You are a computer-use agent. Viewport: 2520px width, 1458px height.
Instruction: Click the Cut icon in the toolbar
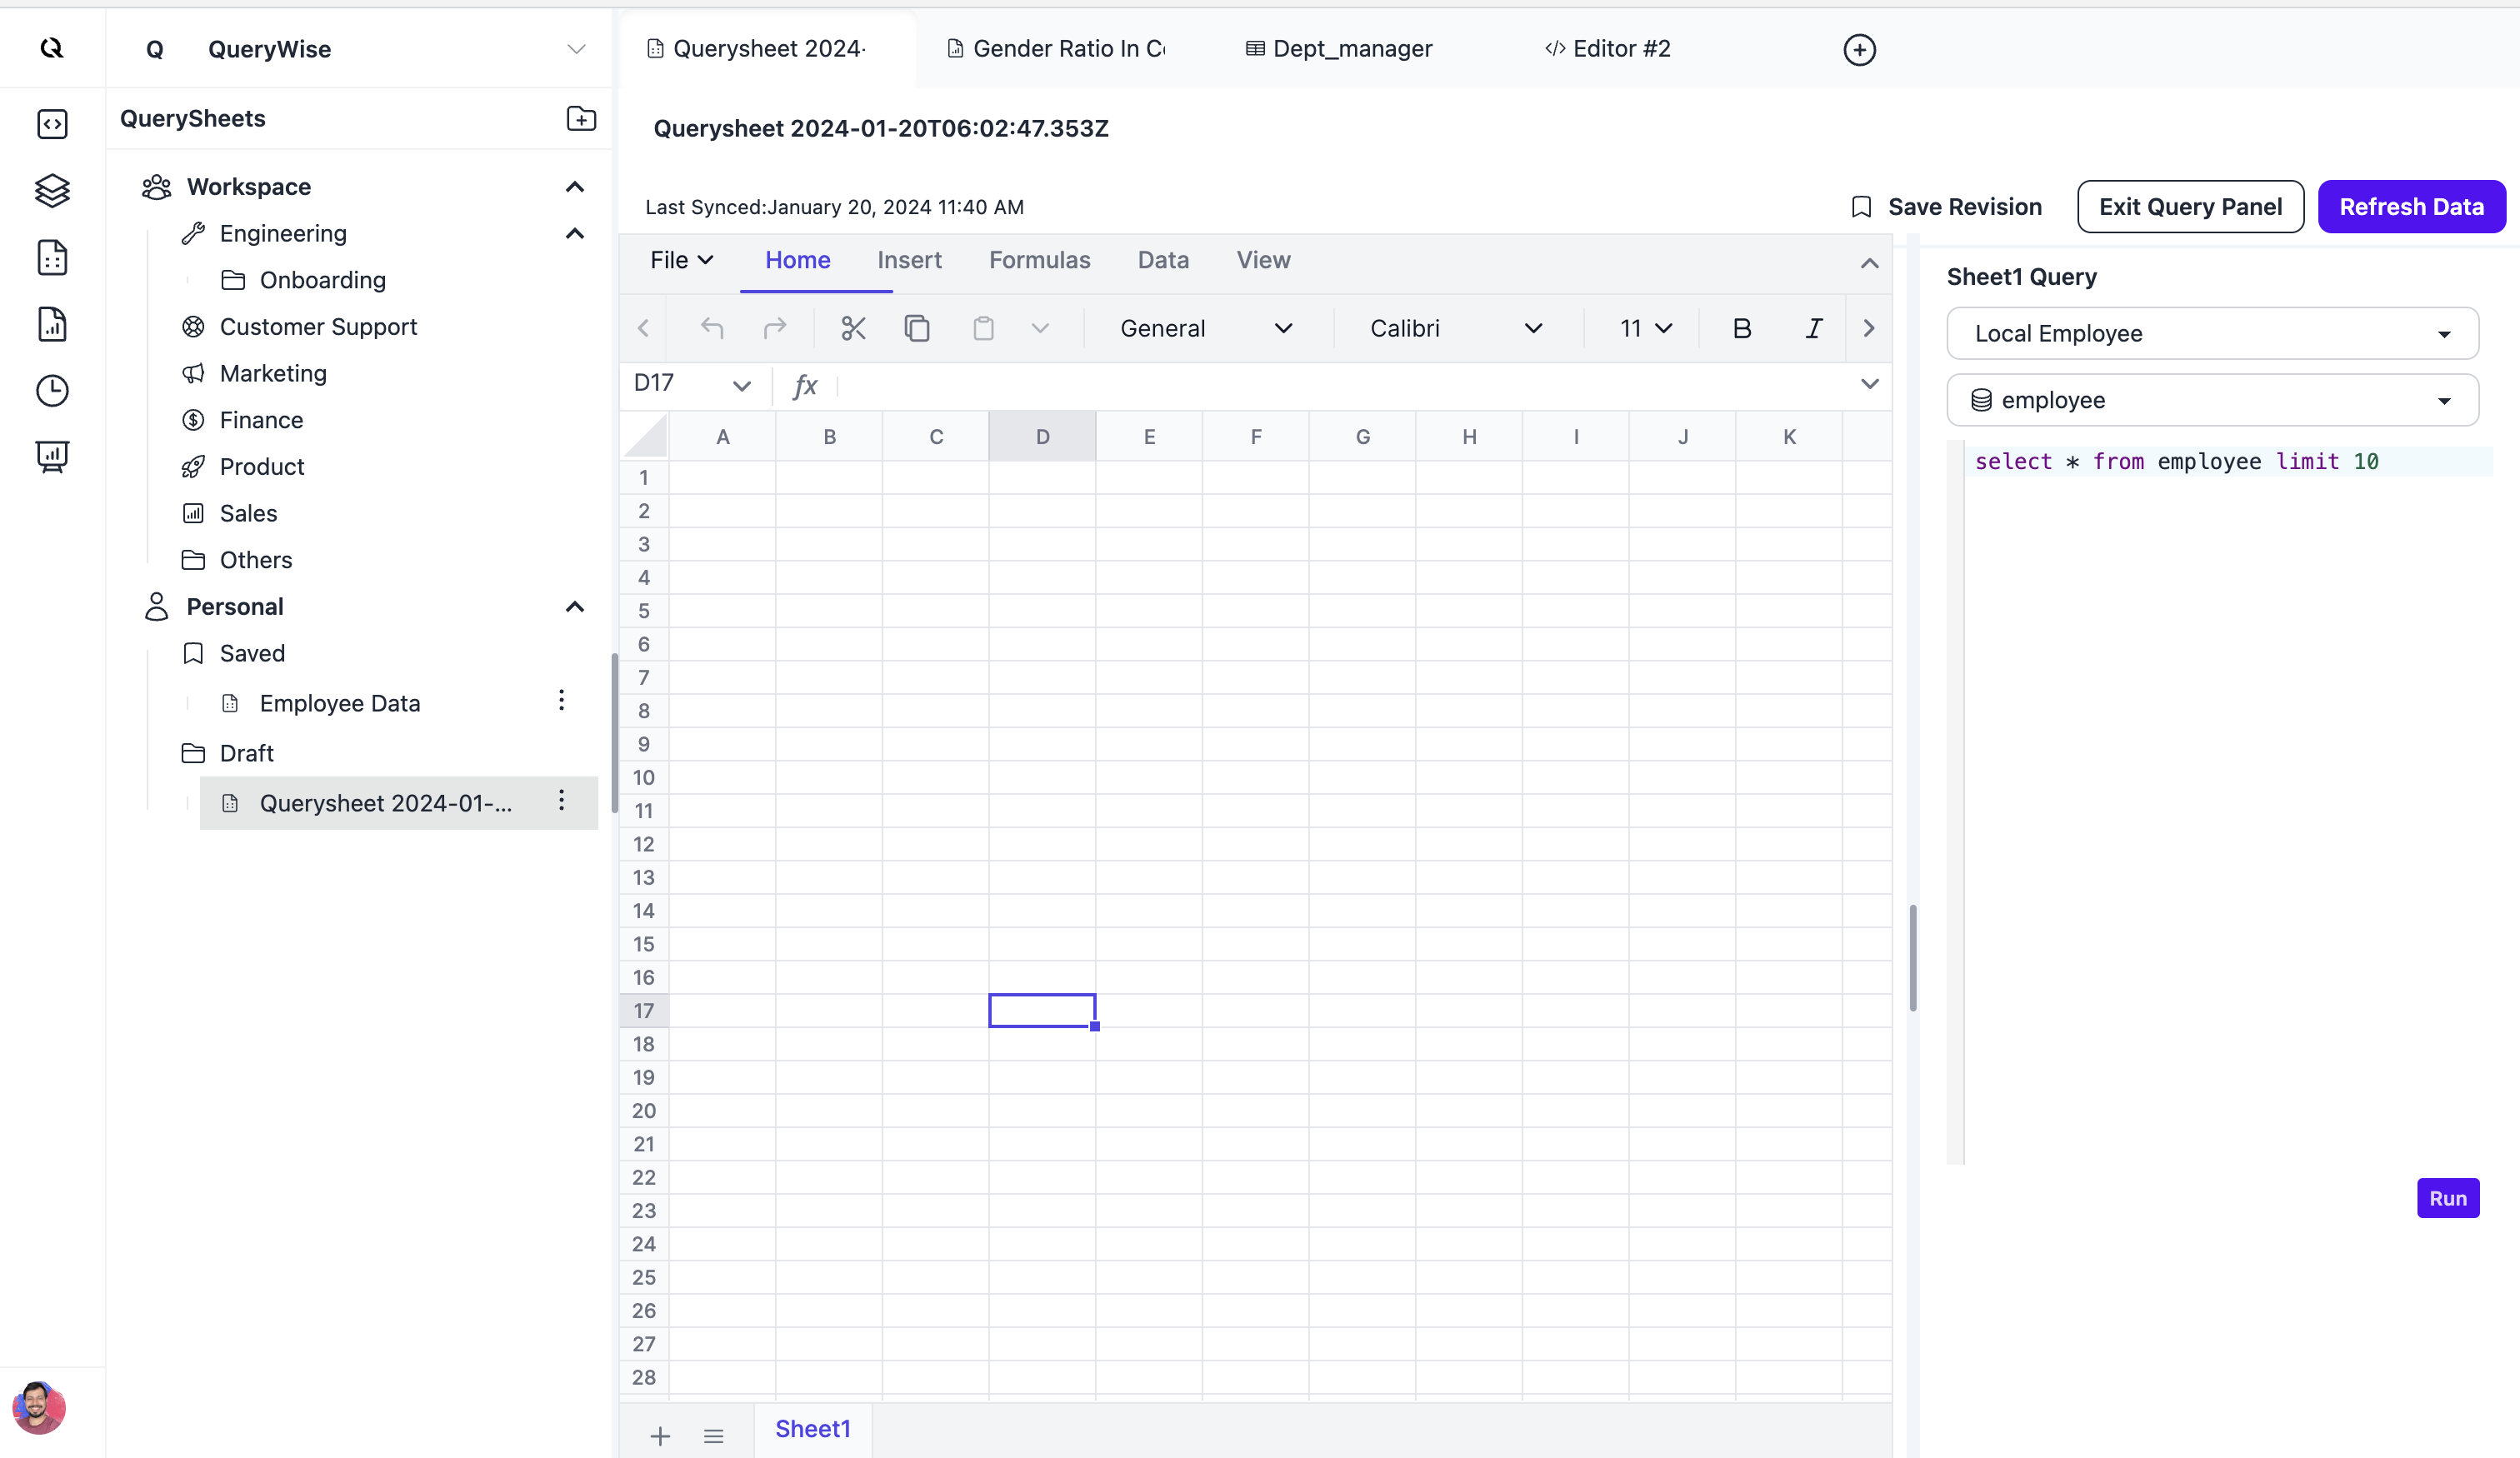[x=852, y=327]
